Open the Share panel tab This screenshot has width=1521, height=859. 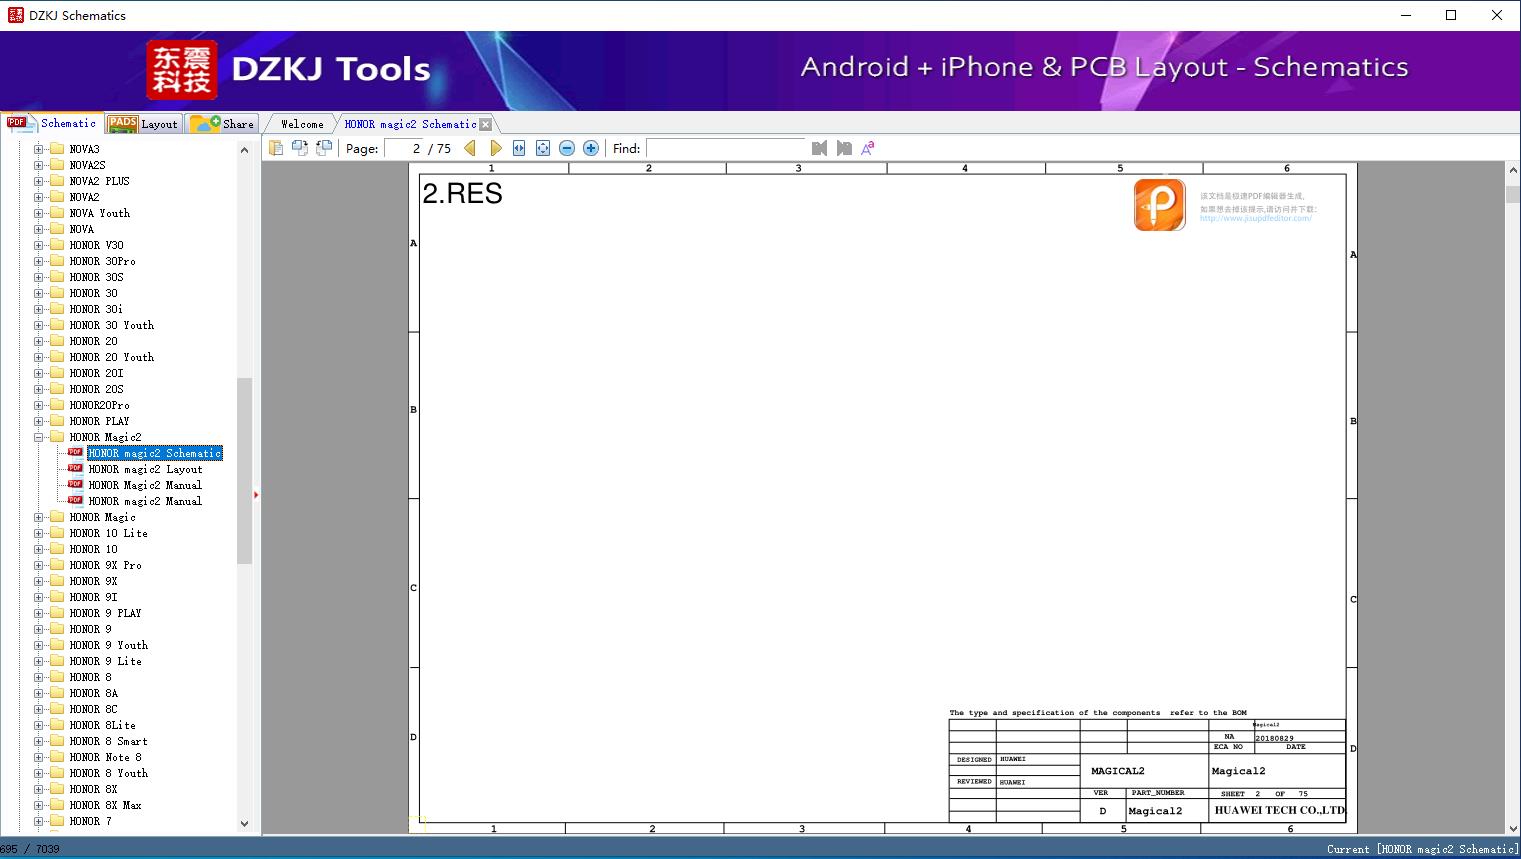(x=222, y=124)
